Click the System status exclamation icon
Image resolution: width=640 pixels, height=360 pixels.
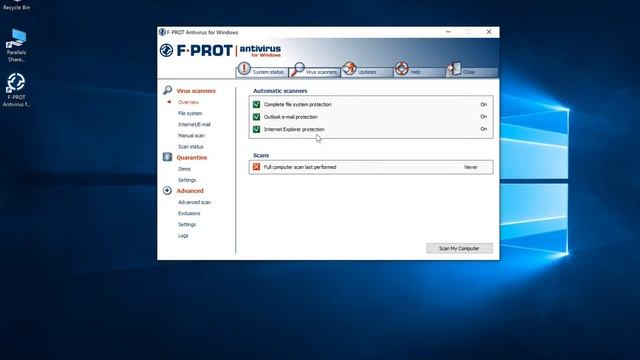point(244,68)
